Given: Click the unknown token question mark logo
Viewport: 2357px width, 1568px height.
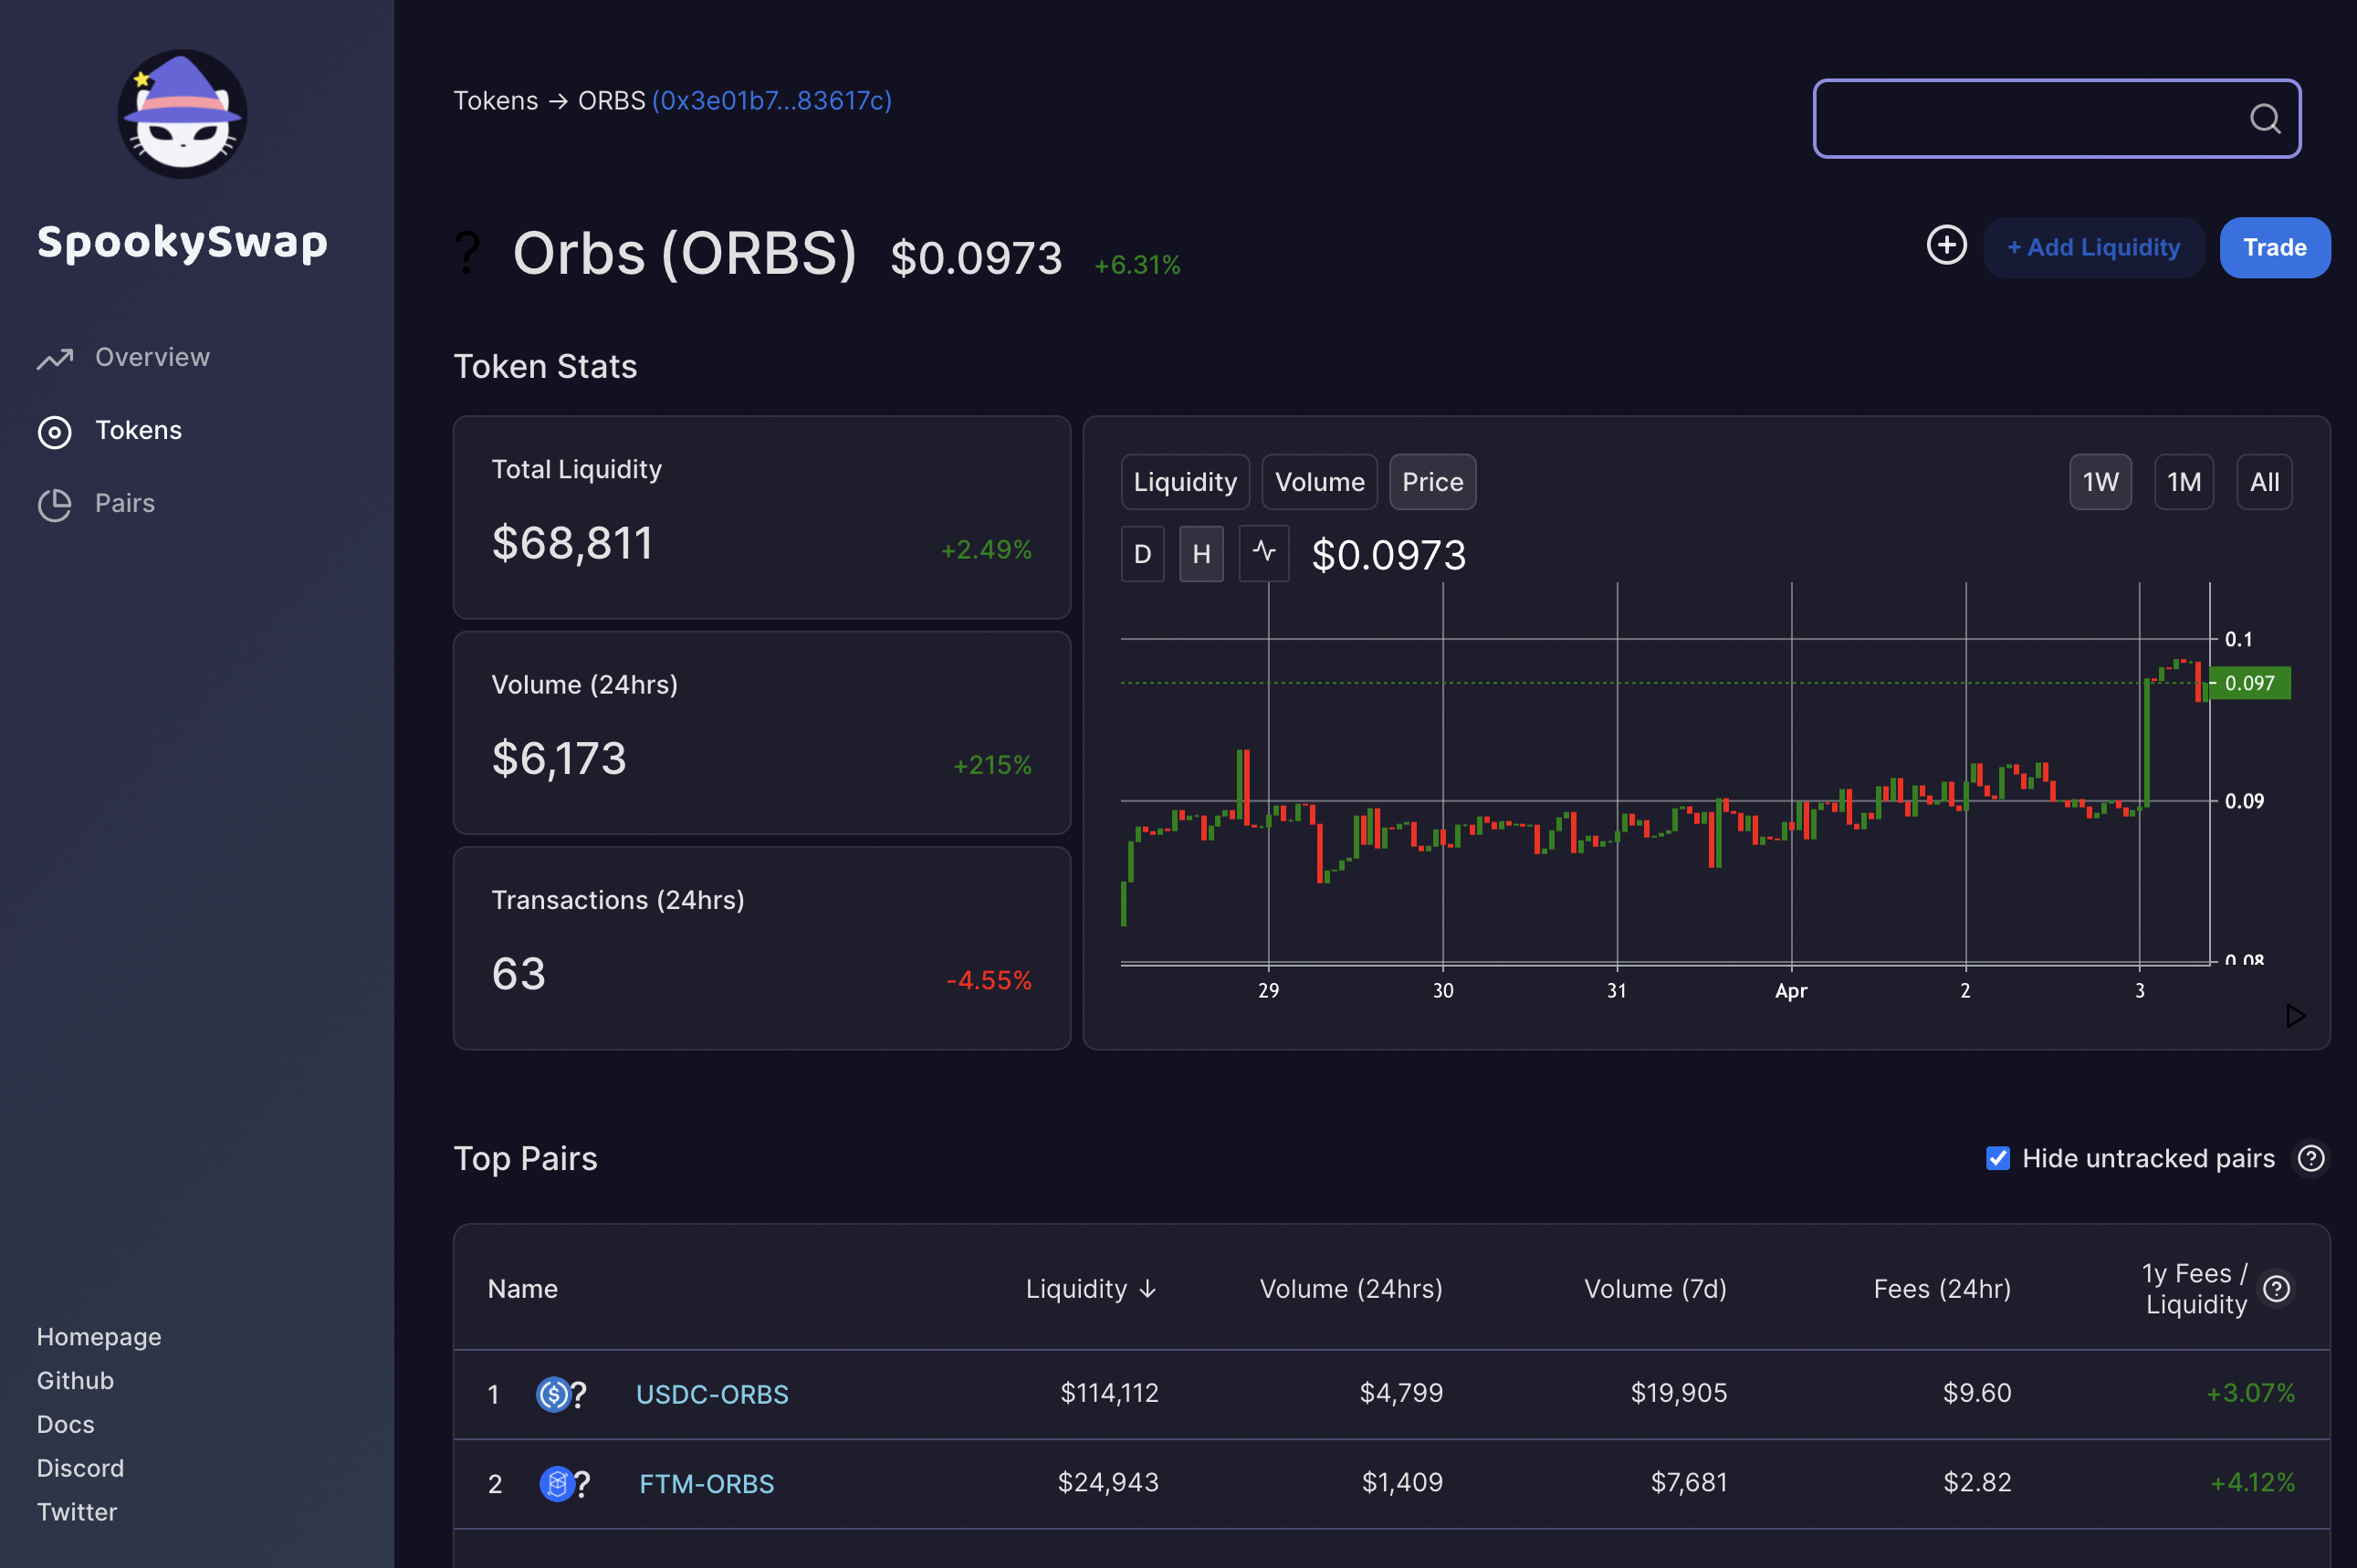Looking at the screenshot, I should pos(467,253).
